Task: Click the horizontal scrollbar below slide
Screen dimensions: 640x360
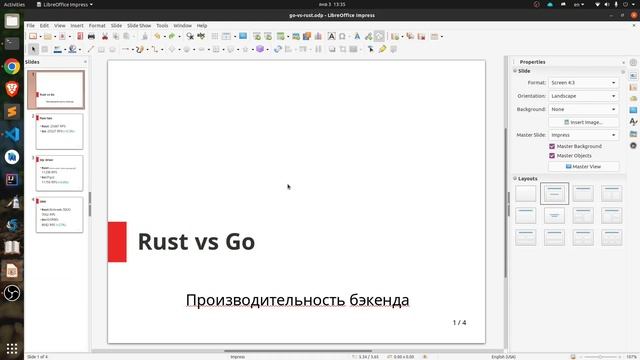Action: click(298, 351)
